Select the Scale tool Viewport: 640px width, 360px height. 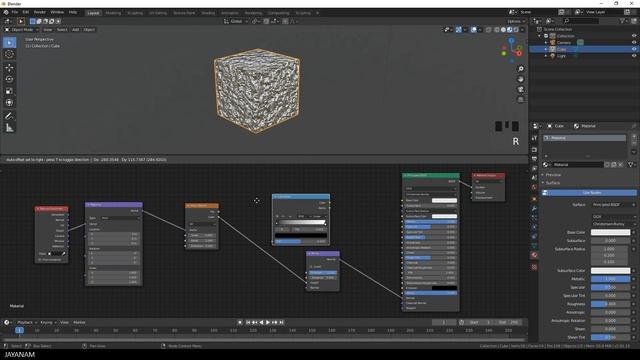click(9, 91)
